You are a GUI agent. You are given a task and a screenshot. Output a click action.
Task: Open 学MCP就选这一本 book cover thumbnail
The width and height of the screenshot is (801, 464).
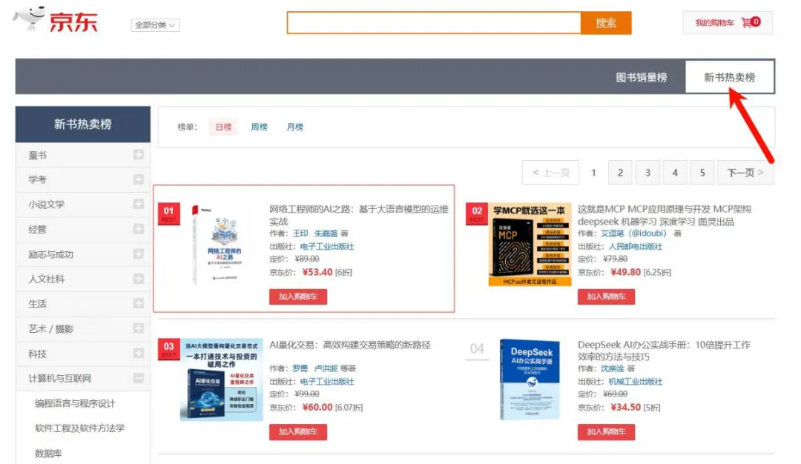[x=530, y=244]
